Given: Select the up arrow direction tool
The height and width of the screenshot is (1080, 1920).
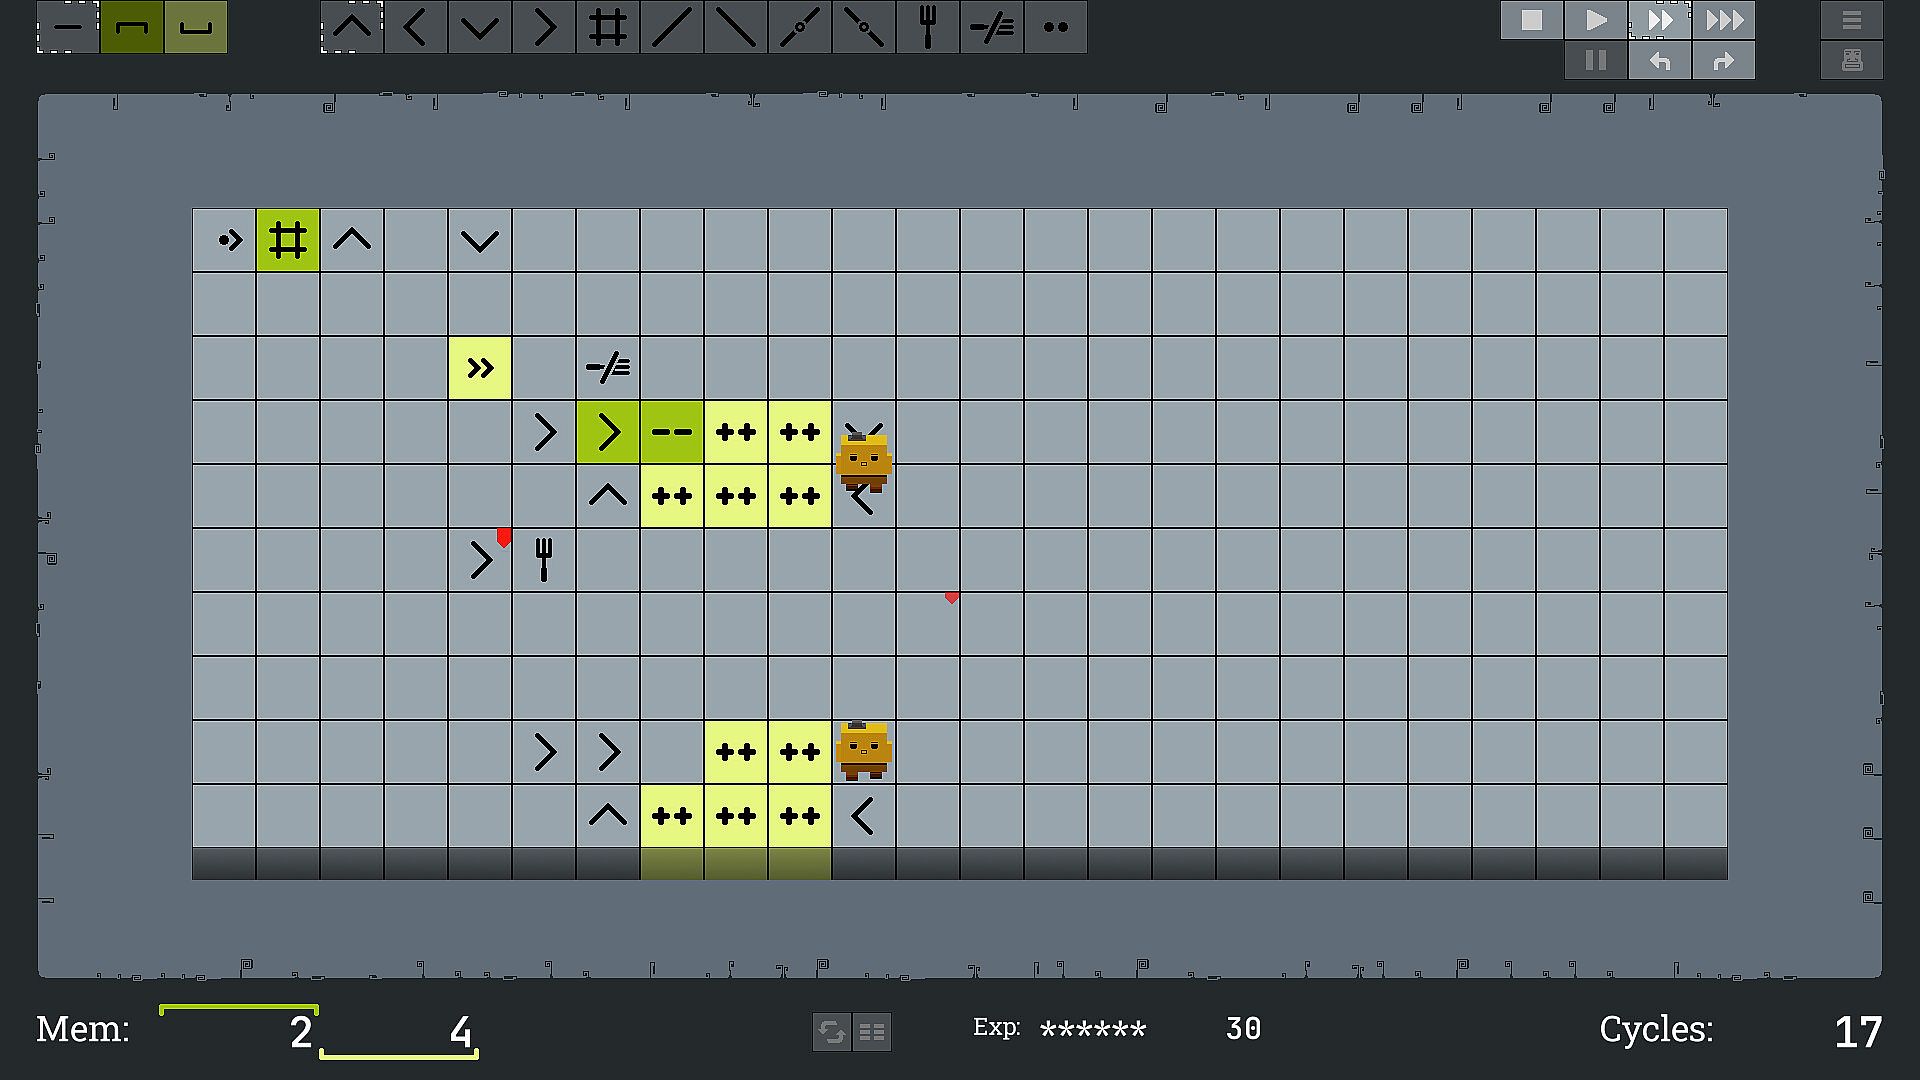Looking at the screenshot, I should [x=352, y=27].
